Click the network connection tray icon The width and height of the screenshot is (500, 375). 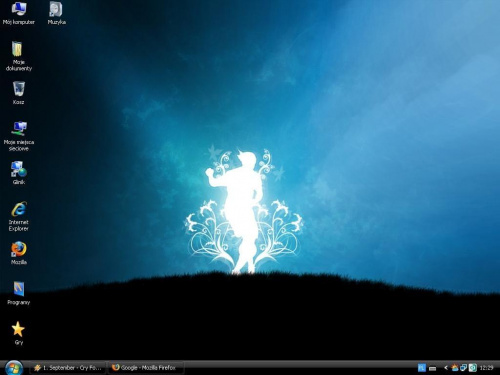point(463,368)
